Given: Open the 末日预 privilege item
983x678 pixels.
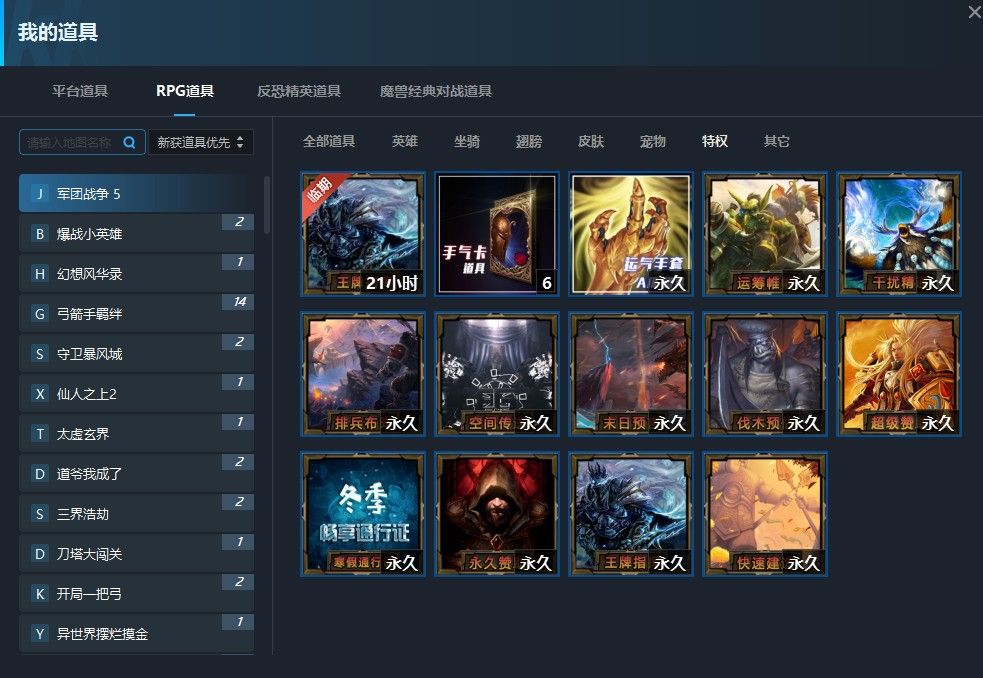Looking at the screenshot, I should (631, 374).
